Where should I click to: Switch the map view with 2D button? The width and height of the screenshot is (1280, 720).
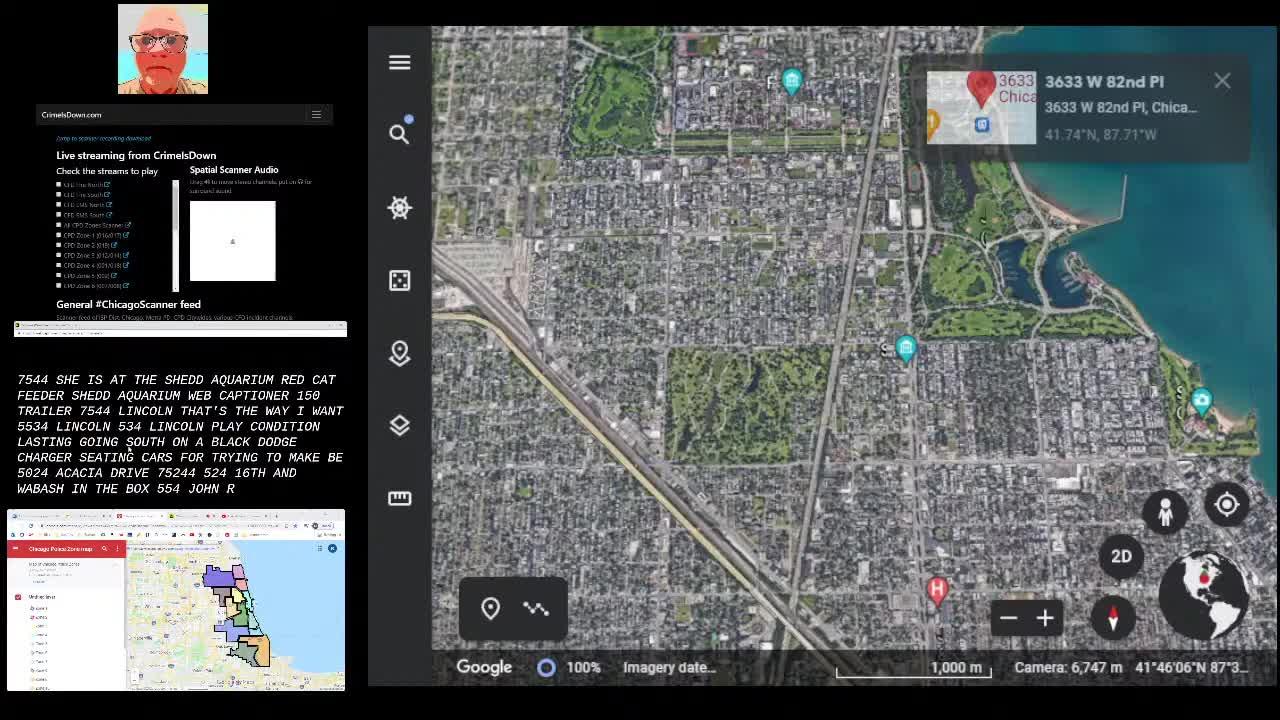[x=1121, y=557]
